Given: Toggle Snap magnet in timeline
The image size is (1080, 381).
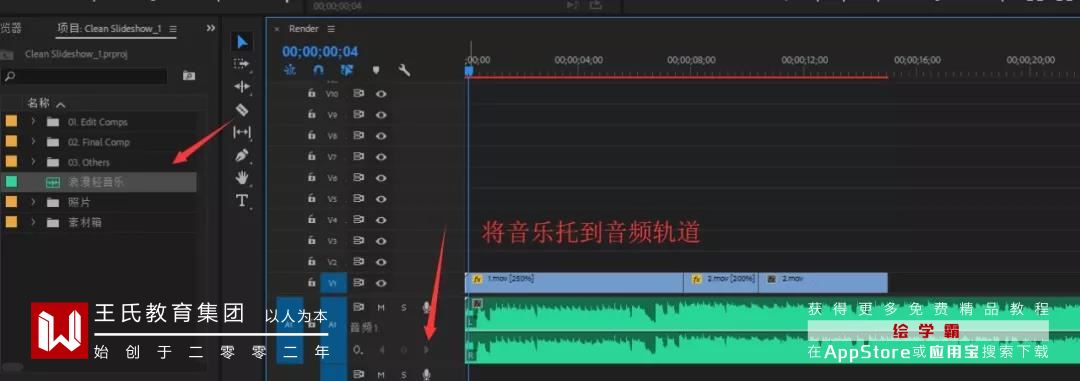Looking at the screenshot, I should 318,70.
